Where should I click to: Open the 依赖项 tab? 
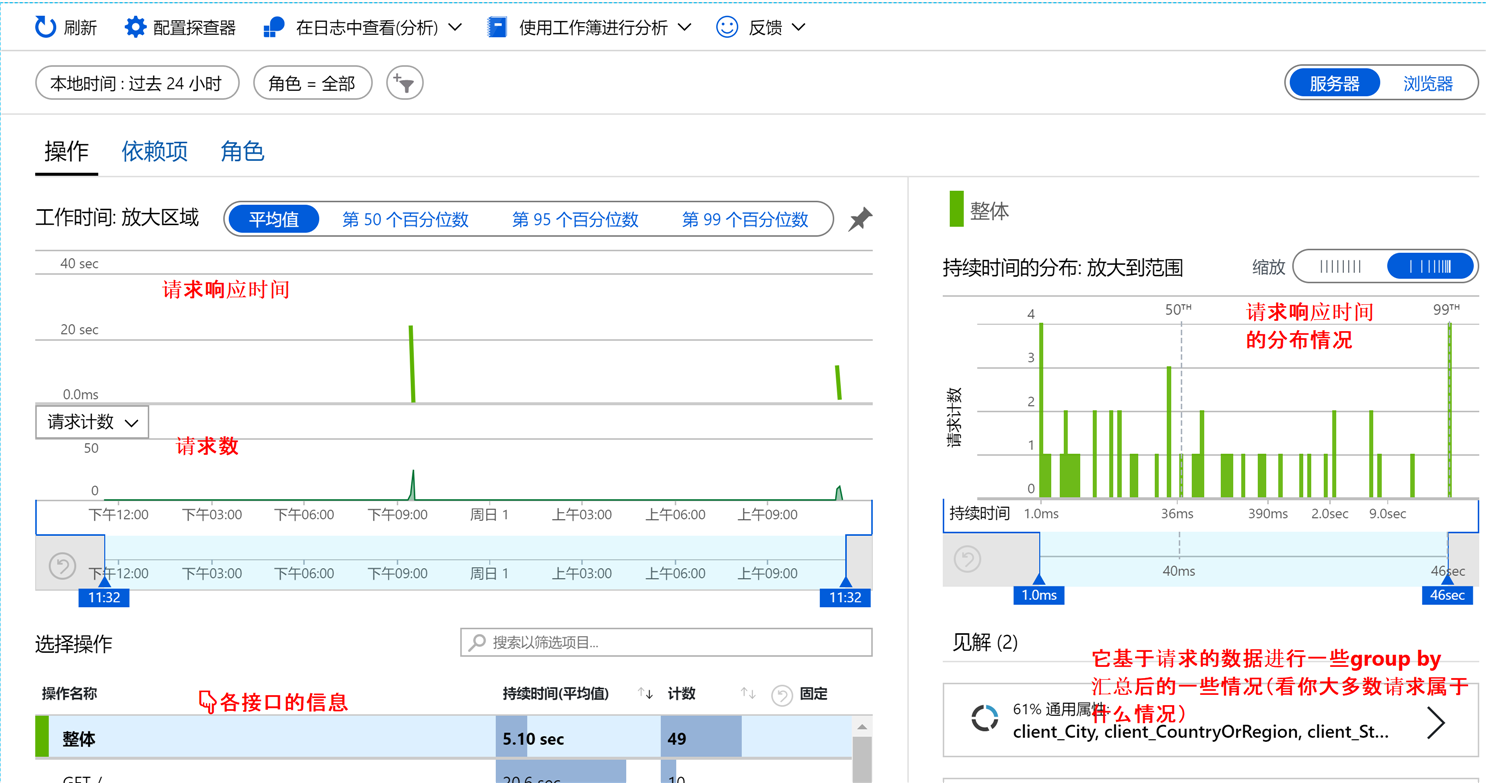155,151
